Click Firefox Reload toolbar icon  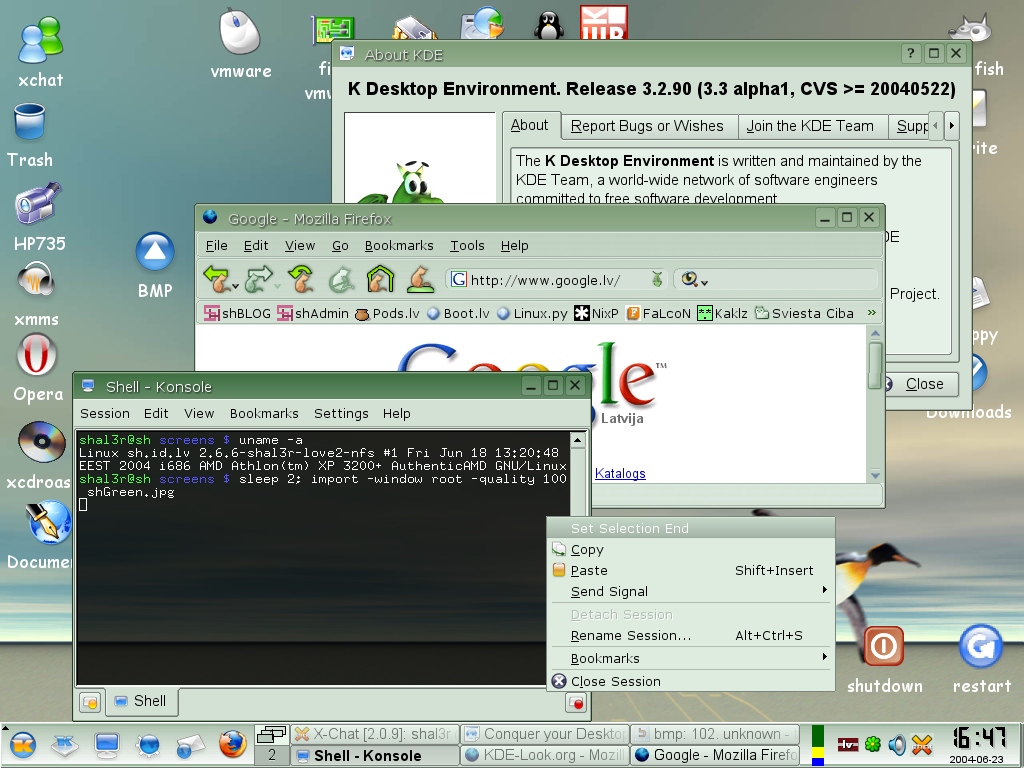coord(300,279)
